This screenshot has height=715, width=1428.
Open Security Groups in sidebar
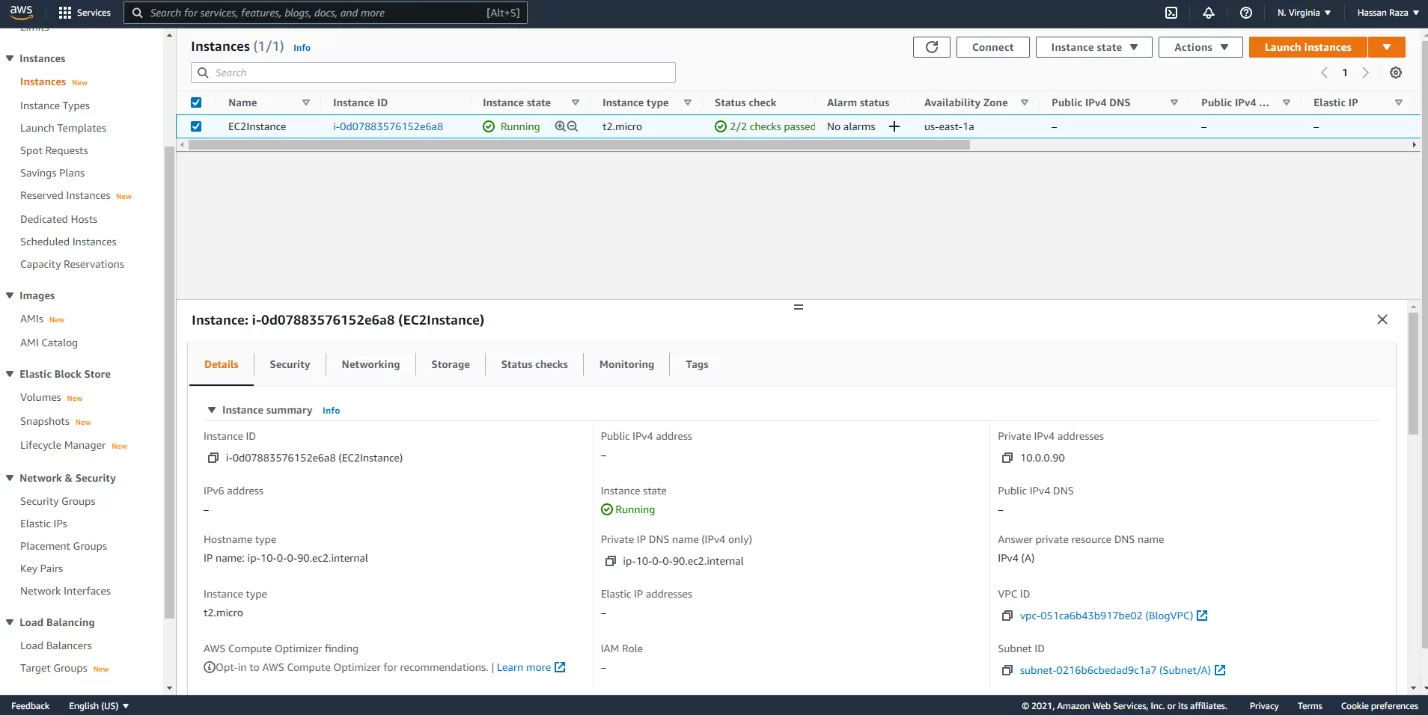click(x=58, y=501)
